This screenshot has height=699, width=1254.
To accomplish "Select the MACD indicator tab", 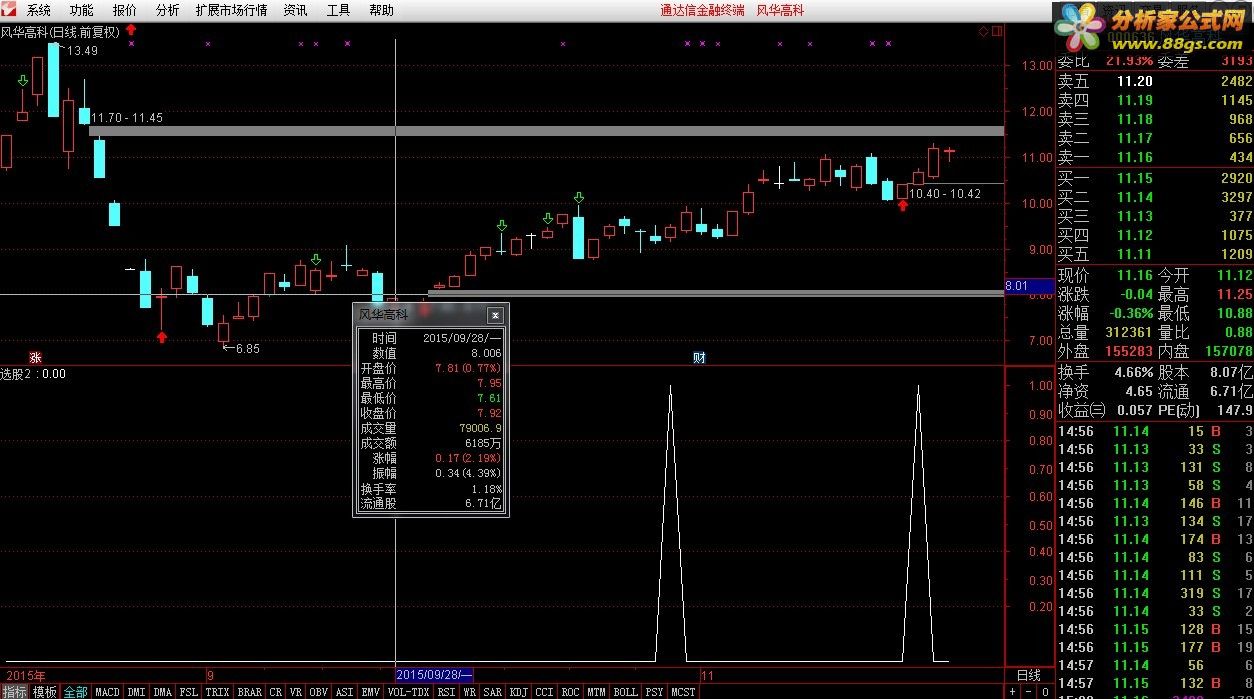I will 107,691.
